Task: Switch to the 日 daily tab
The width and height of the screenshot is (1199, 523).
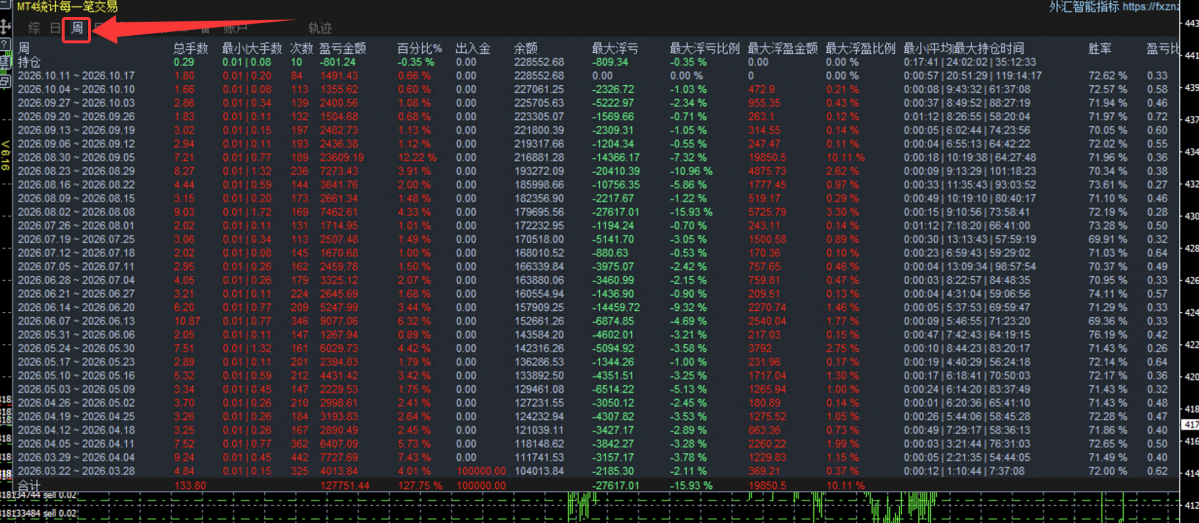Action: pyautogui.click(x=55, y=30)
